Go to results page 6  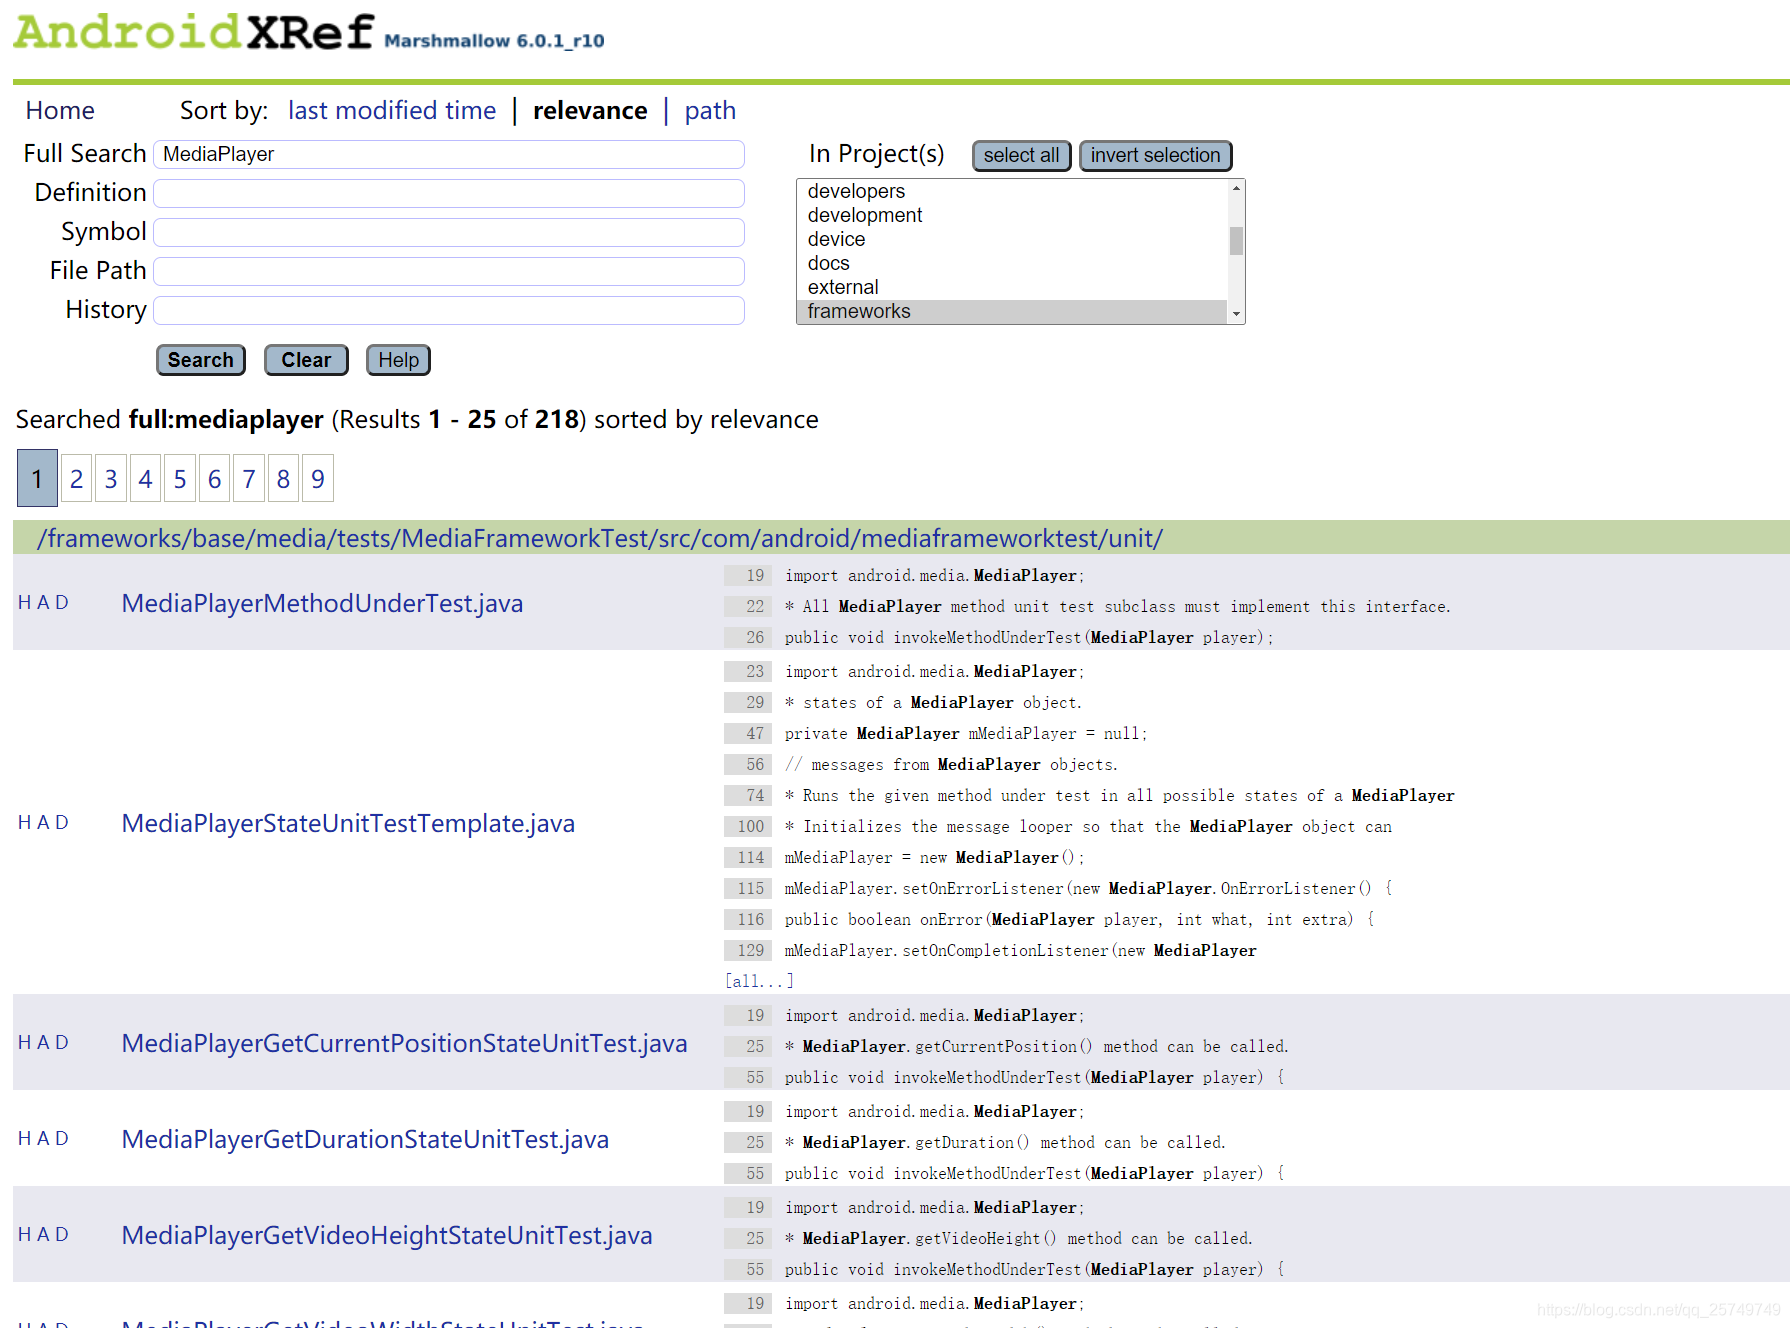tap(214, 479)
